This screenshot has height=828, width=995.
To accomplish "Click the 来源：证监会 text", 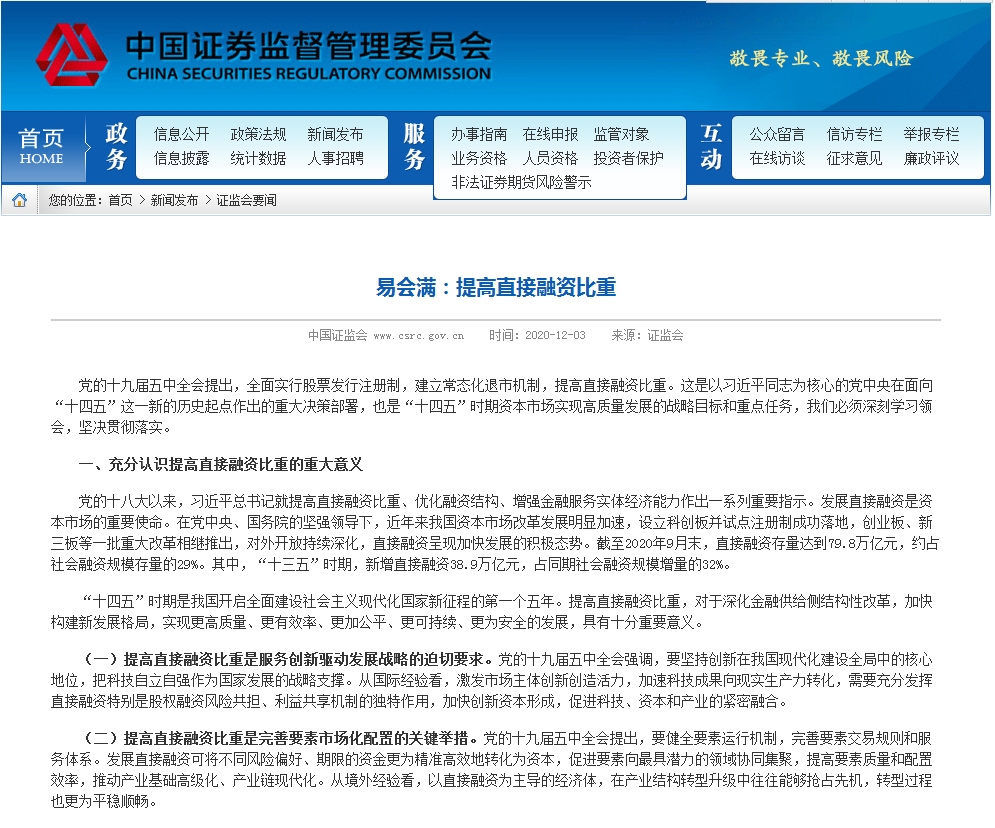I will pyautogui.click(x=647, y=335).
